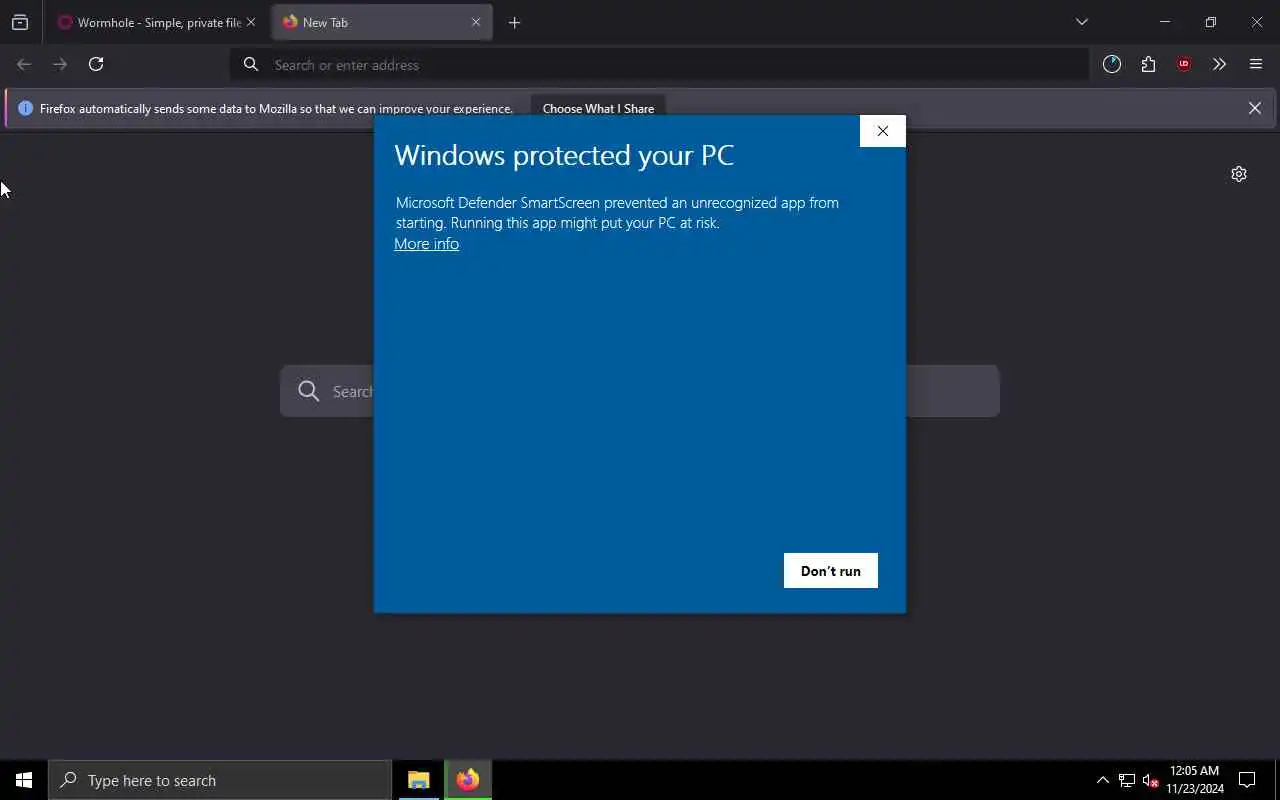The image size is (1280, 800).
Task: Dismiss the Mozilla data notification bar
Action: click(x=1254, y=108)
